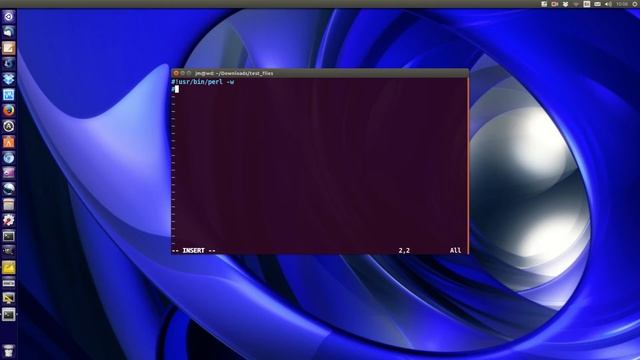Open Firefox web browser from launcher

(9, 110)
